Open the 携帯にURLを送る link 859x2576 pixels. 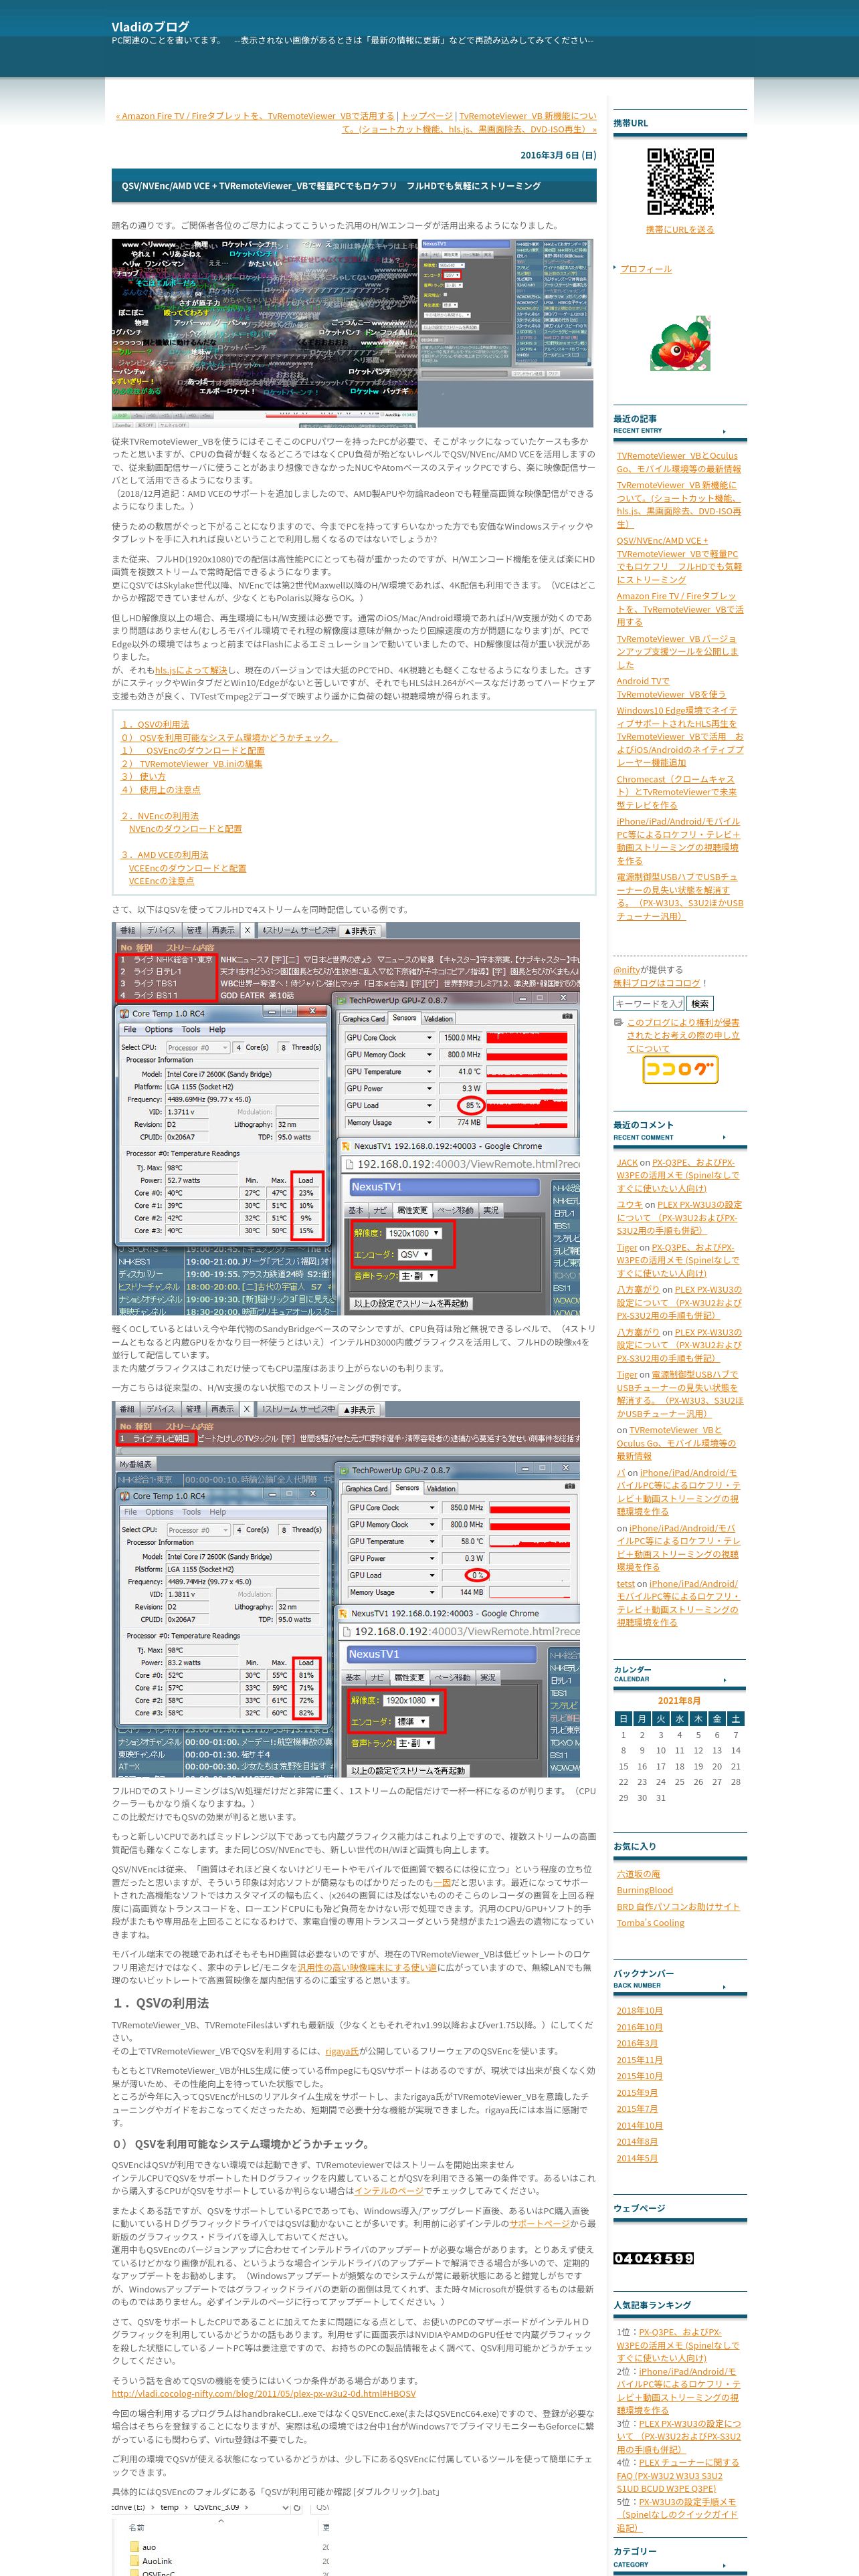680,229
